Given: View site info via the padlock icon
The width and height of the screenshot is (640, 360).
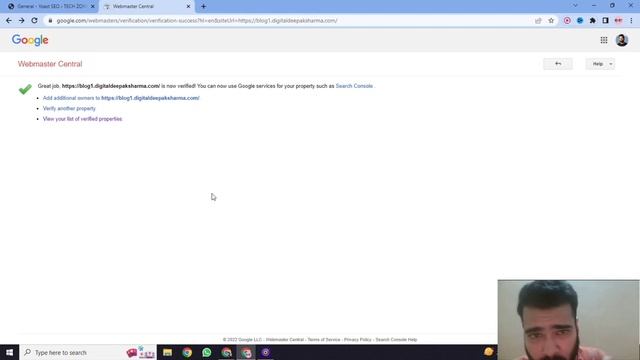Looking at the screenshot, I should [50, 20].
